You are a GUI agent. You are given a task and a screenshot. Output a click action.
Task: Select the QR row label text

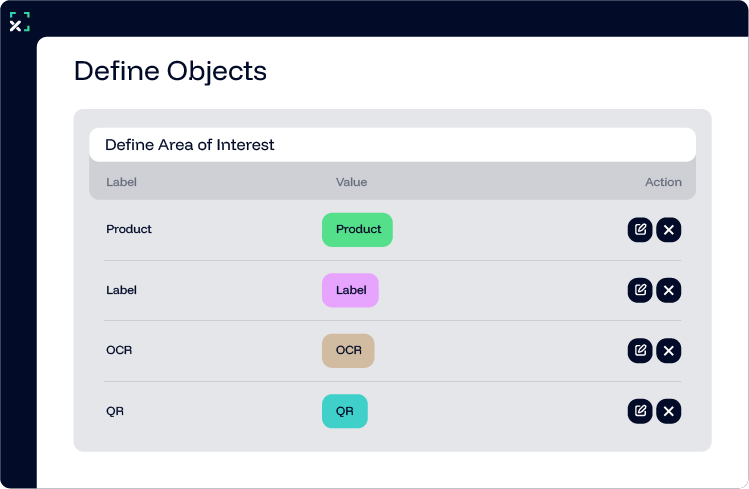tap(115, 410)
